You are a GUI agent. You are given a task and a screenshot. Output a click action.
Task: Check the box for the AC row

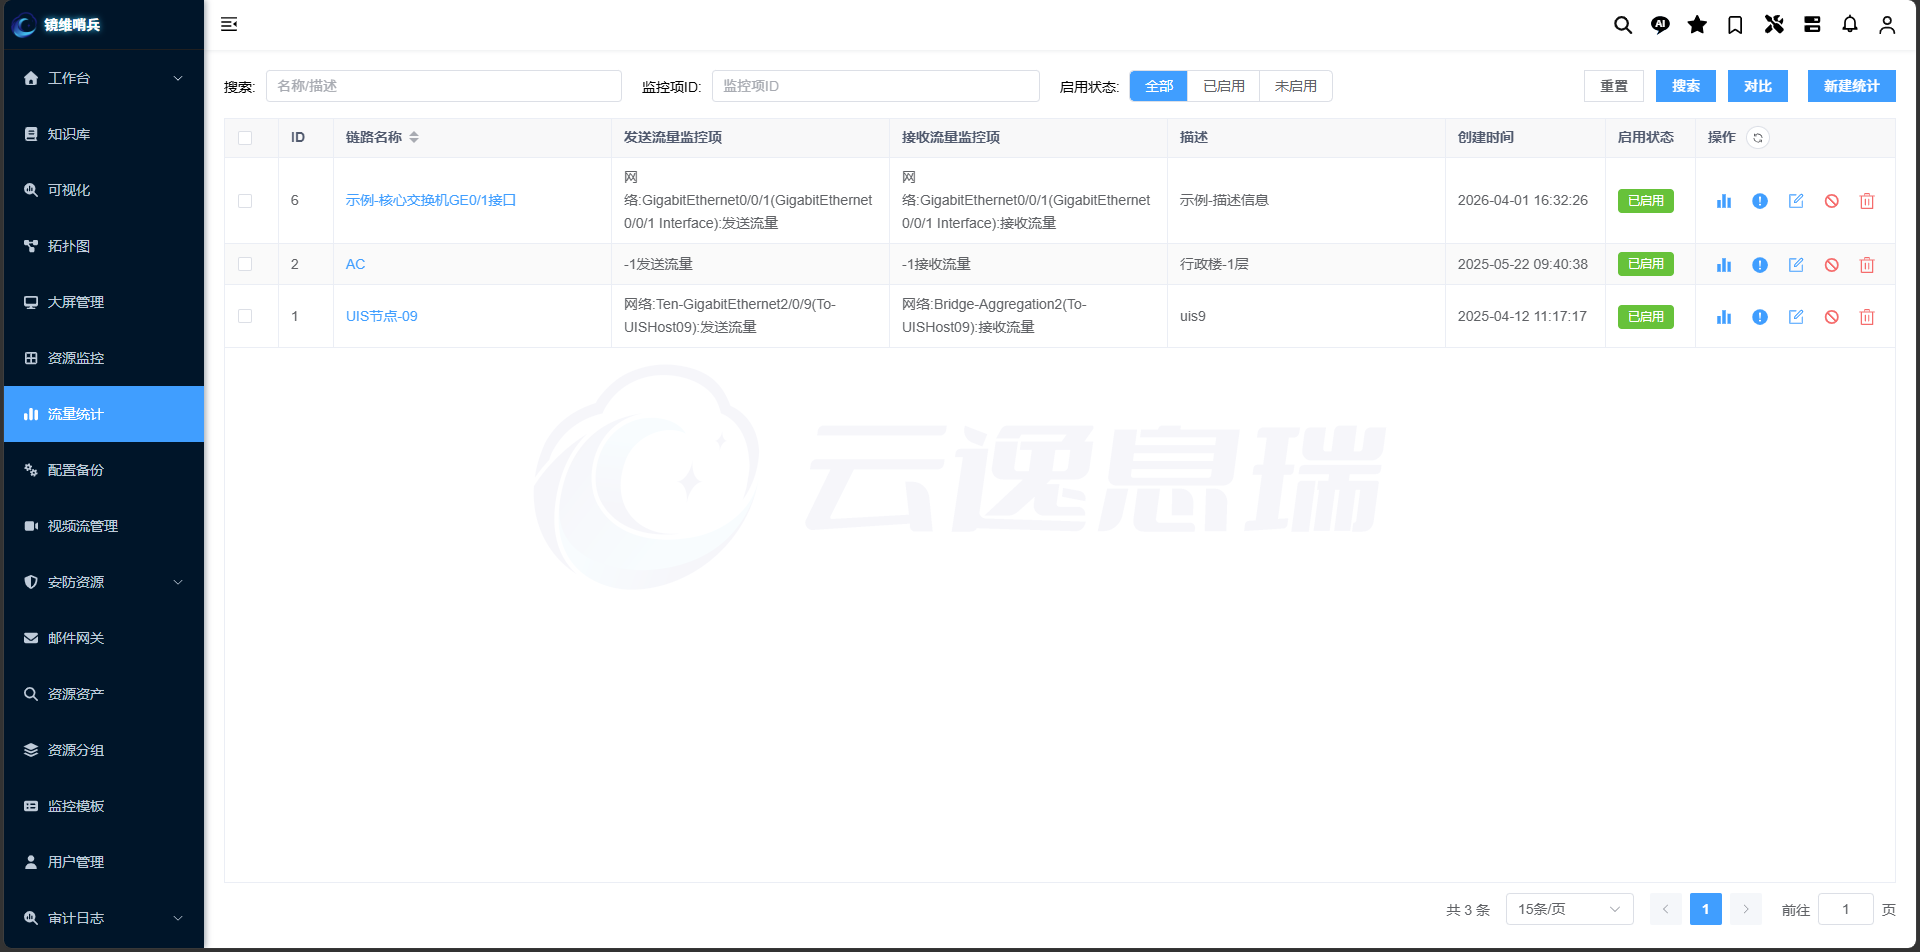tap(245, 264)
